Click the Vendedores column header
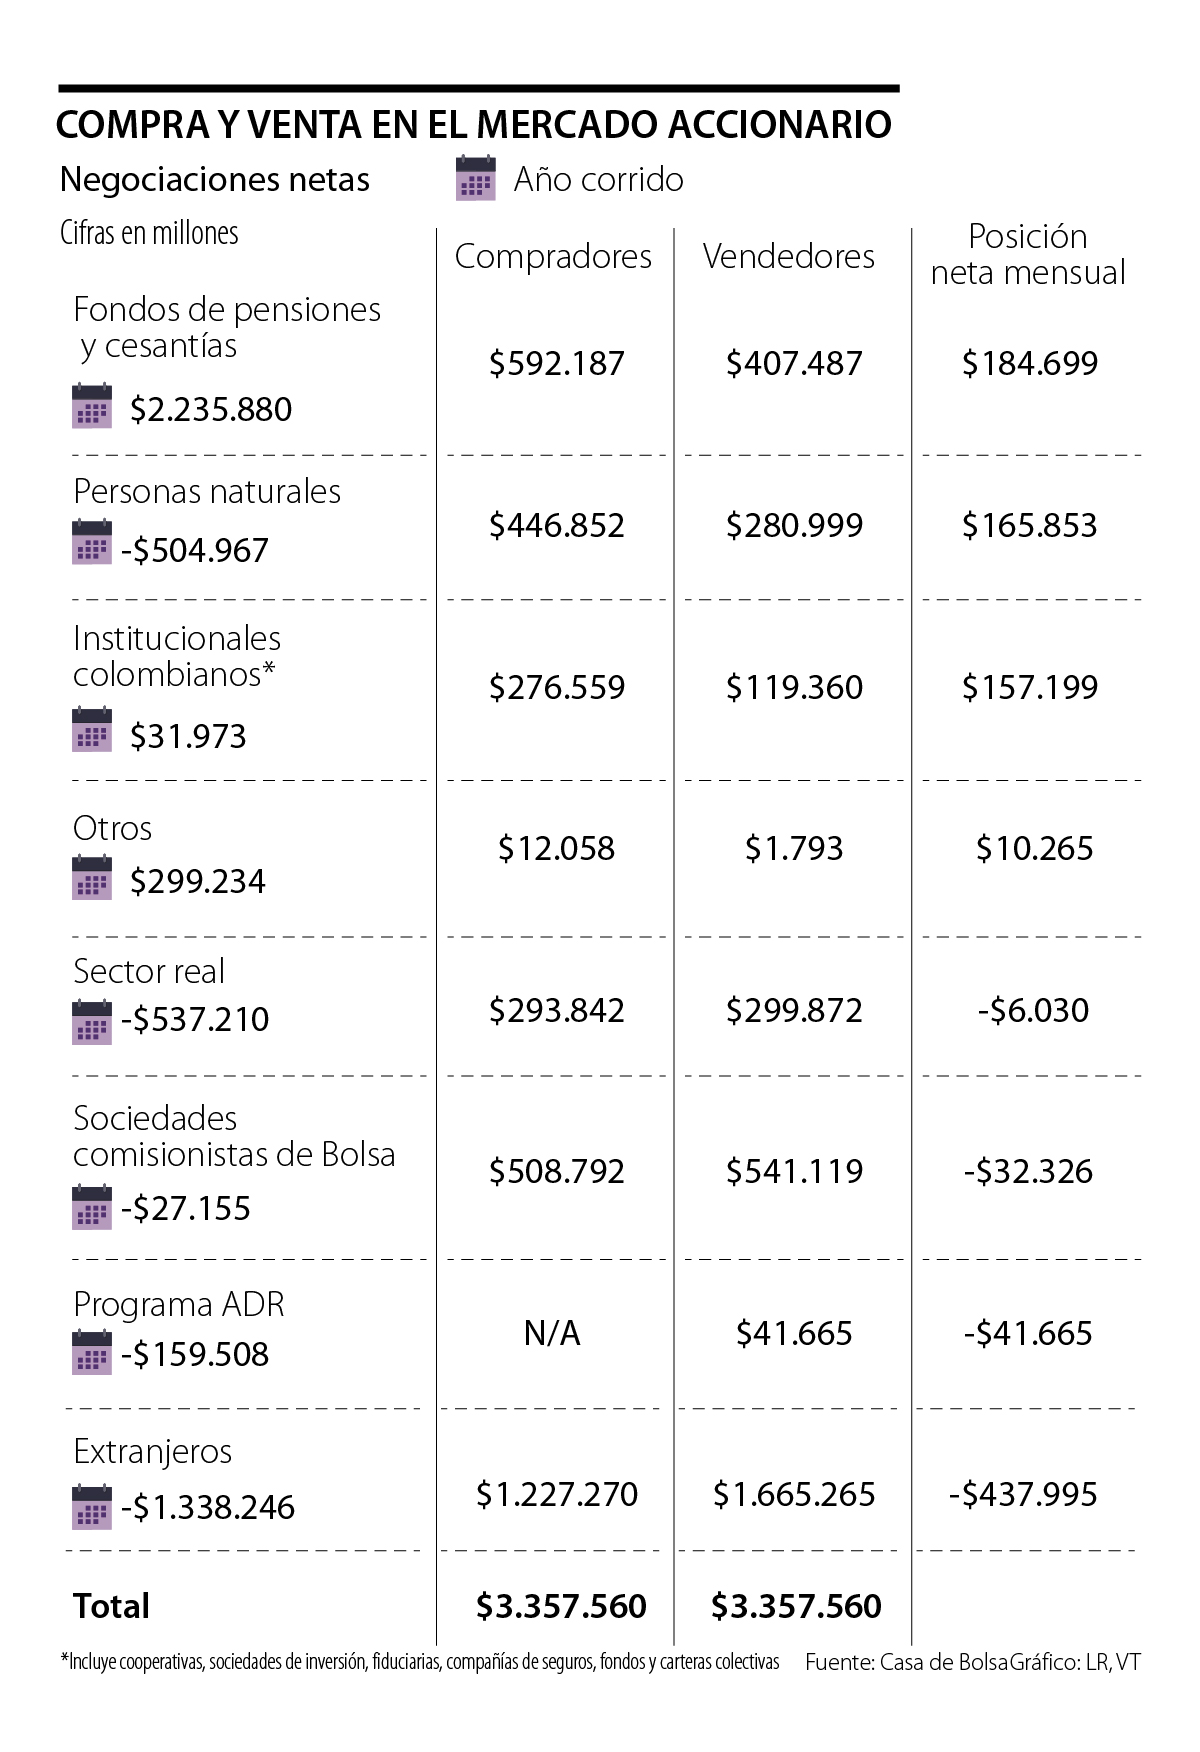 pos(788,256)
